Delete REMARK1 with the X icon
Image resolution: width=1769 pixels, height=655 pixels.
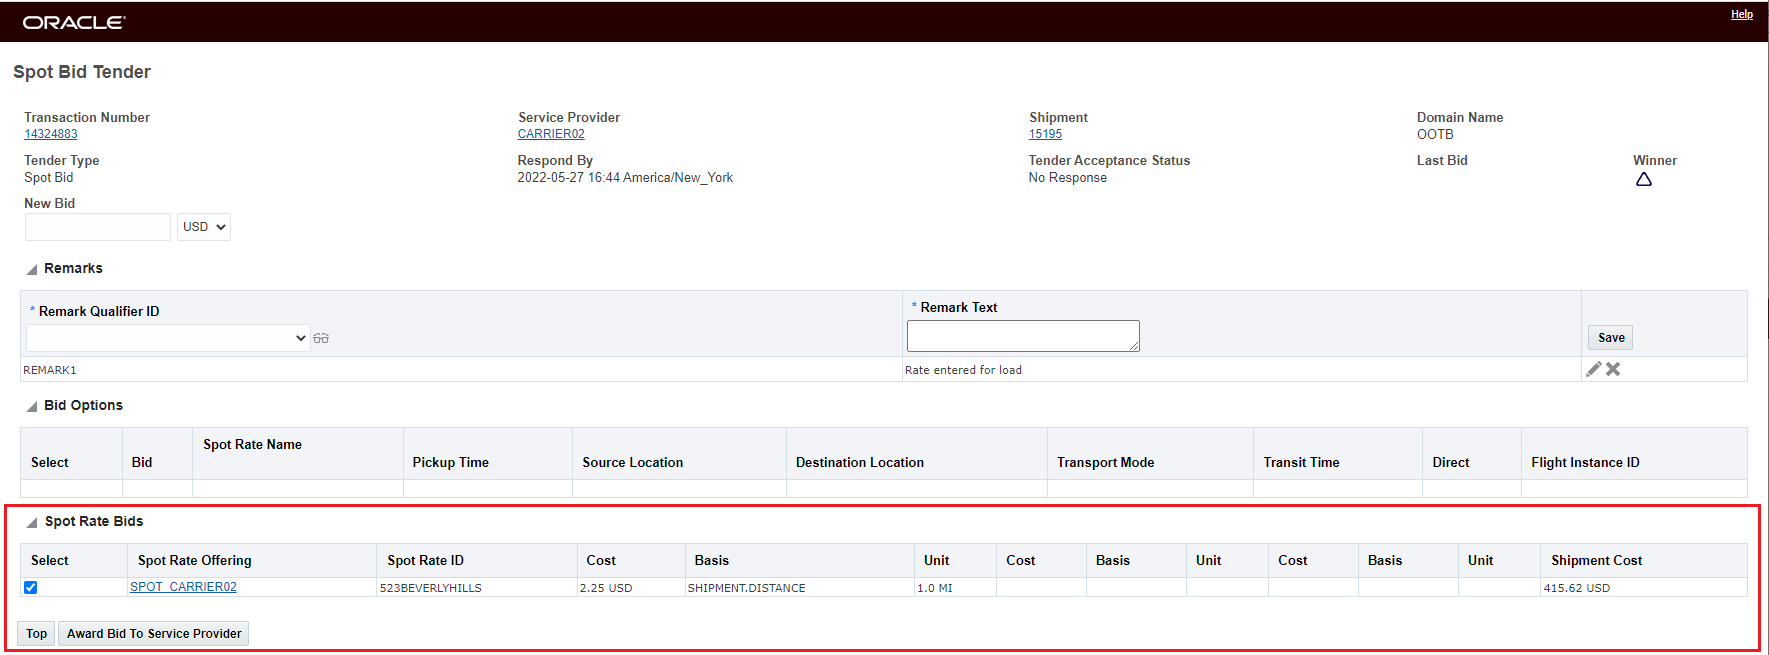1613,369
